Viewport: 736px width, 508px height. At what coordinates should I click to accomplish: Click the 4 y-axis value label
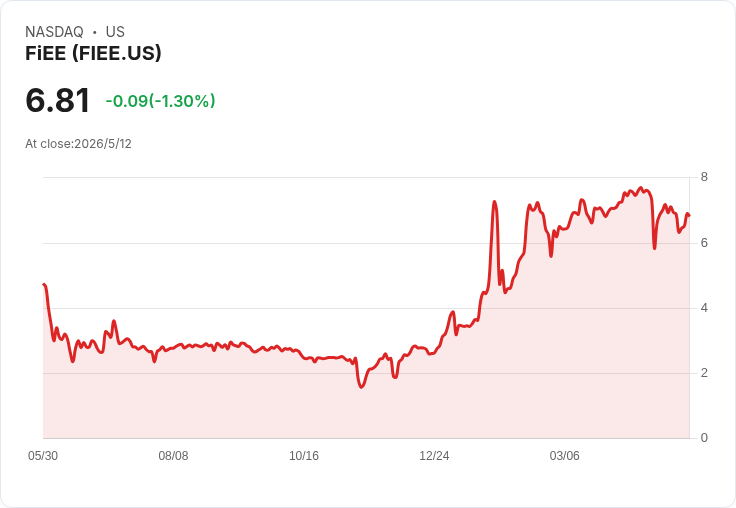coord(704,308)
